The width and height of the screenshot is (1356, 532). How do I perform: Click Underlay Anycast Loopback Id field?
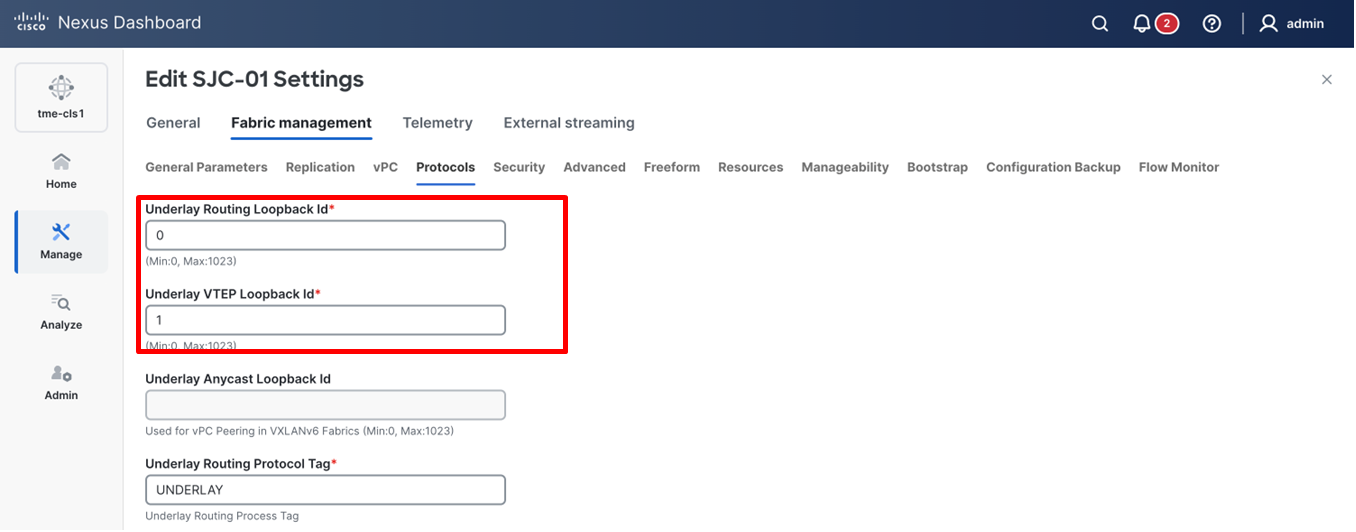(325, 405)
